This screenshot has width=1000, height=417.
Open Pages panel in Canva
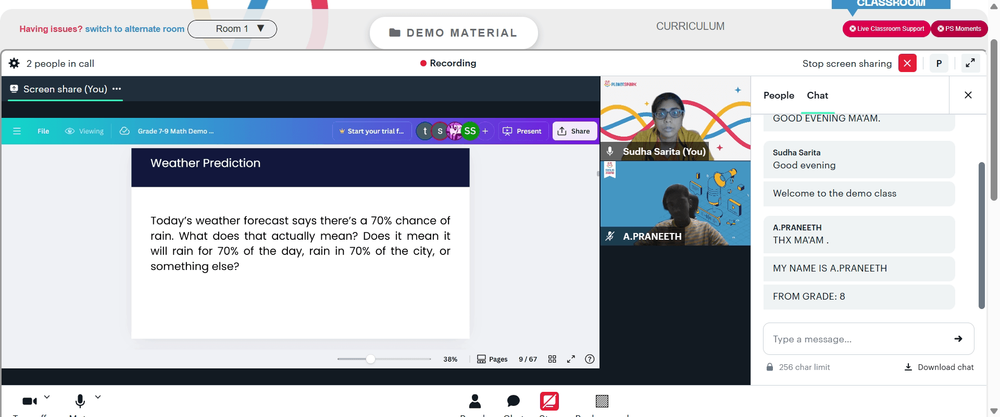pyautogui.click(x=492, y=359)
